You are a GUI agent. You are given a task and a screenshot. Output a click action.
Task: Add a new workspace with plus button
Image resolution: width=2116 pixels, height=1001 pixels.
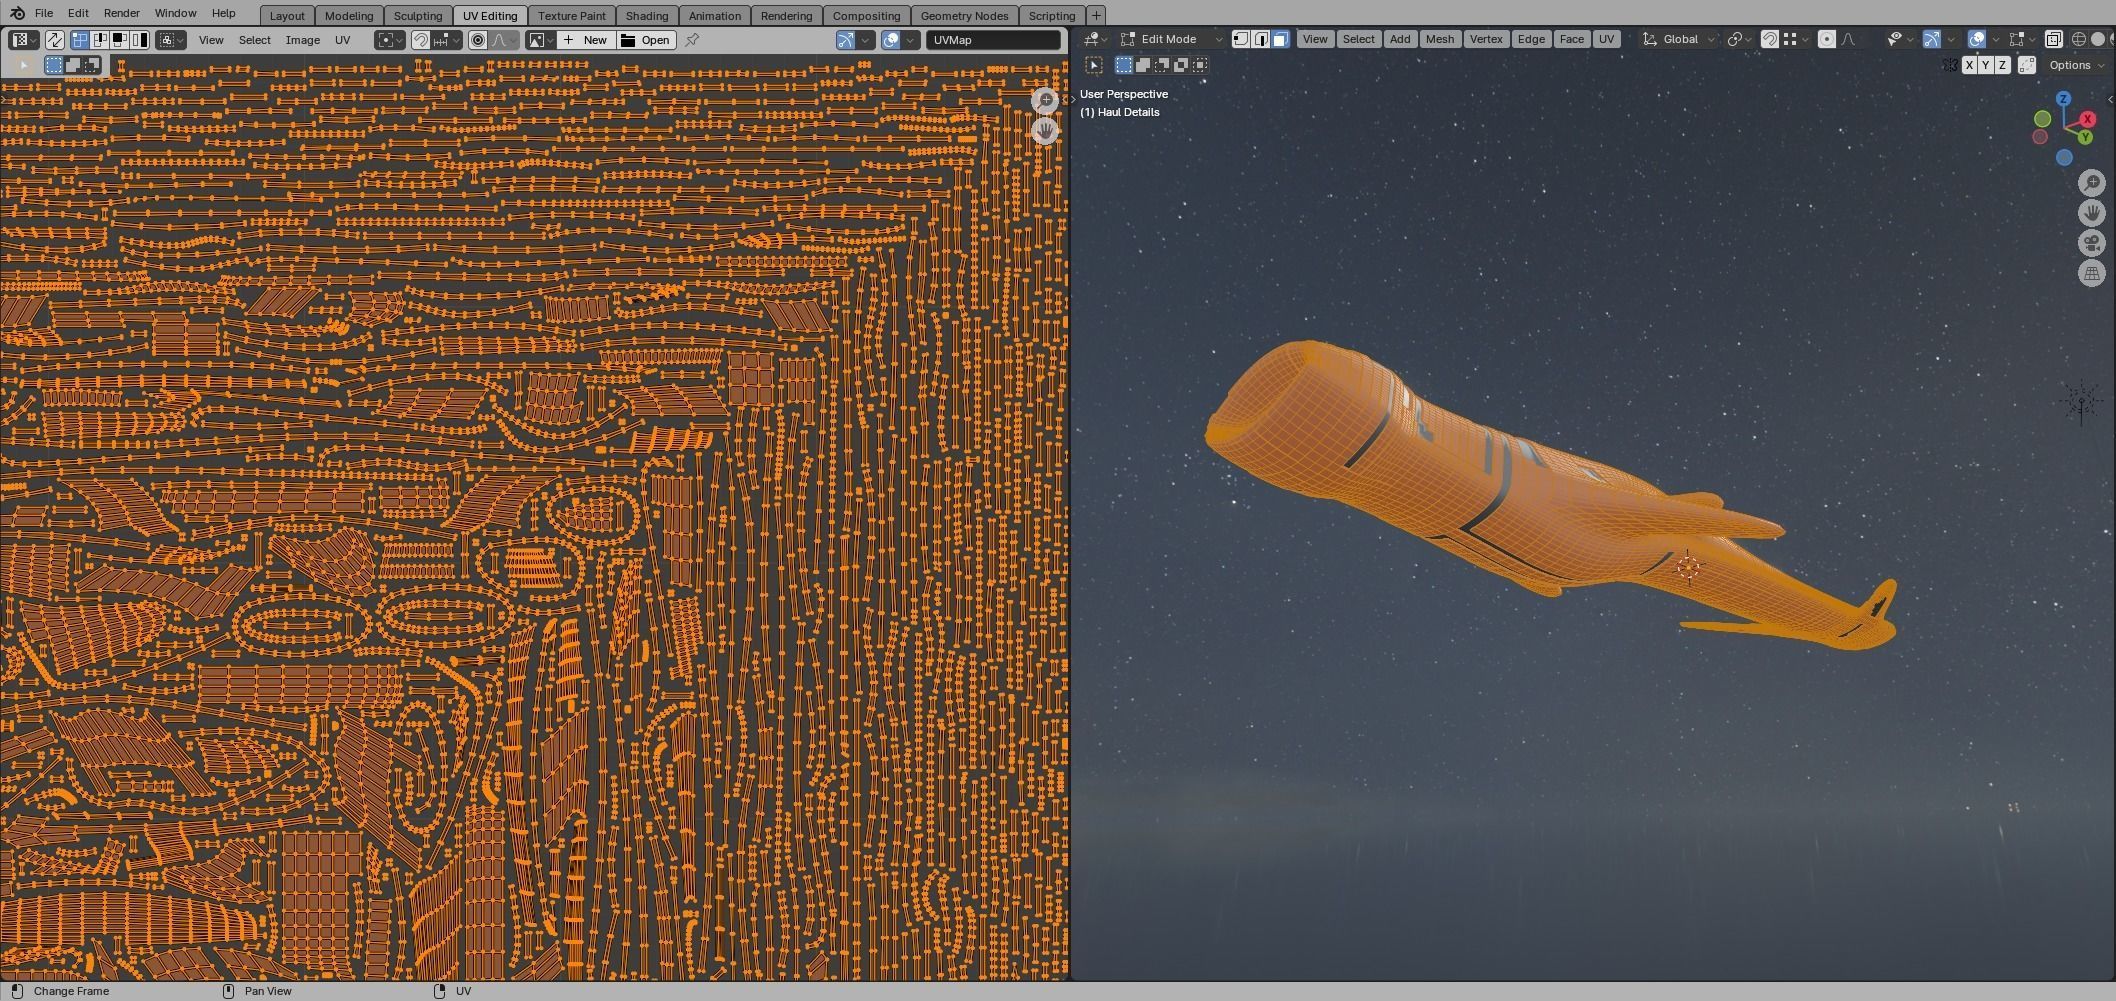pyautogui.click(x=1096, y=15)
